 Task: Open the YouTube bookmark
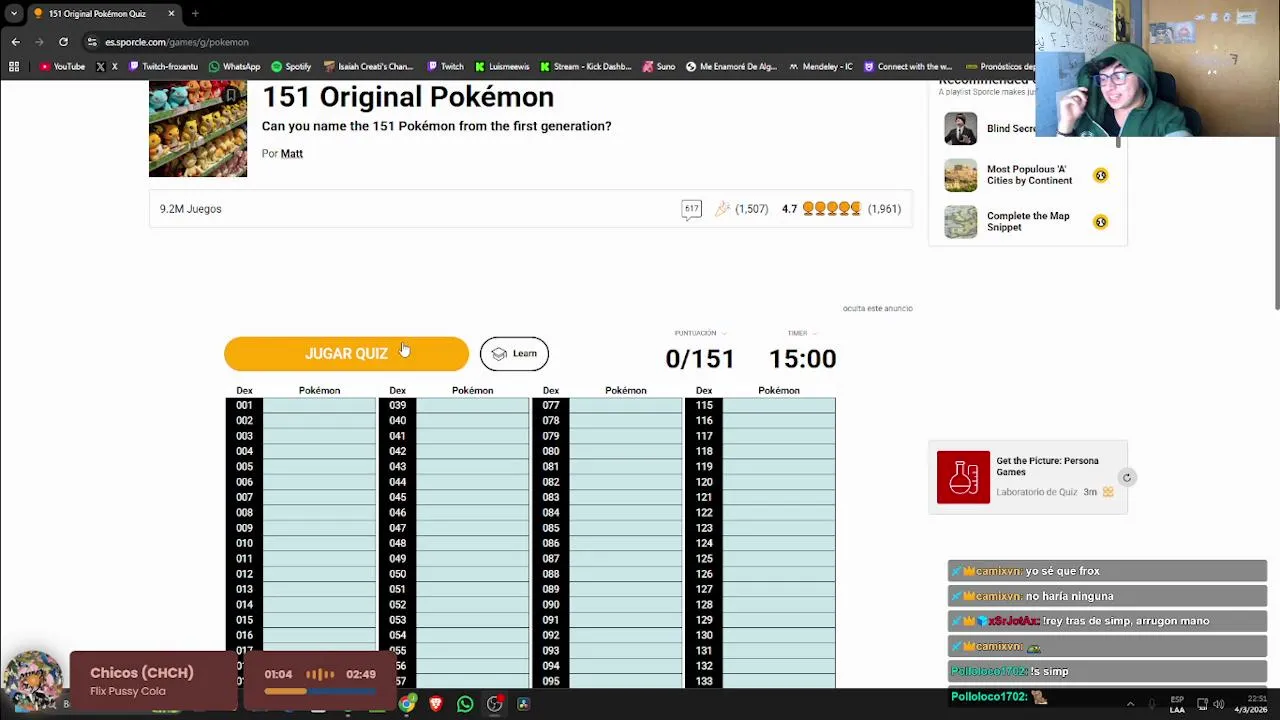(62, 67)
